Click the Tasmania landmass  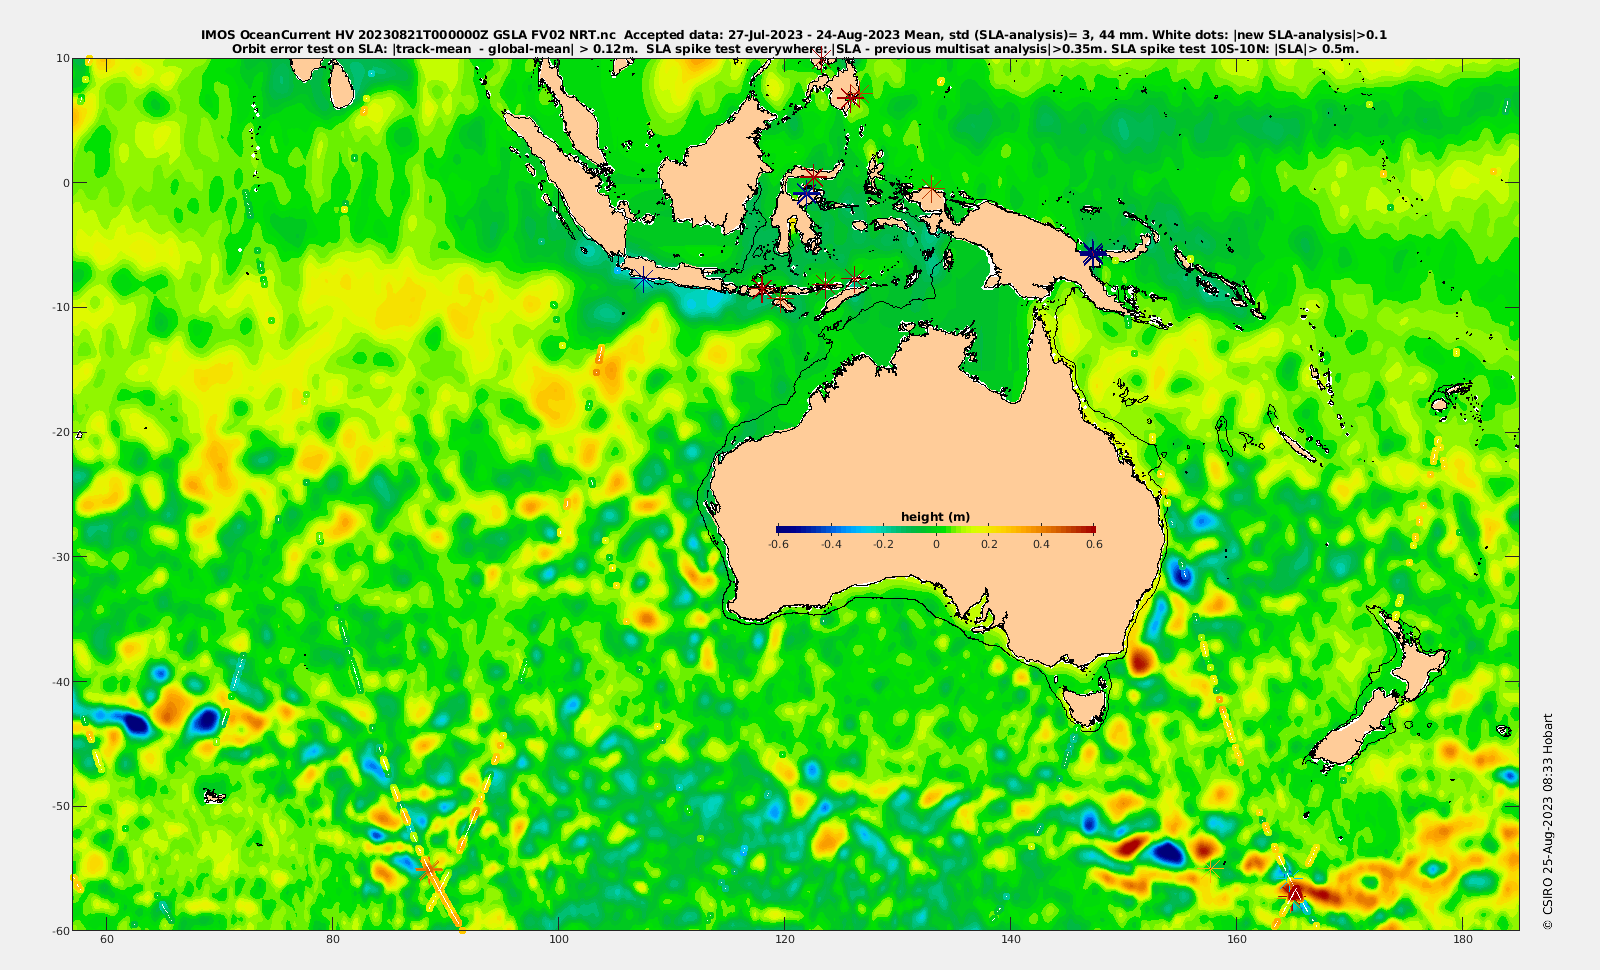point(1084,704)
